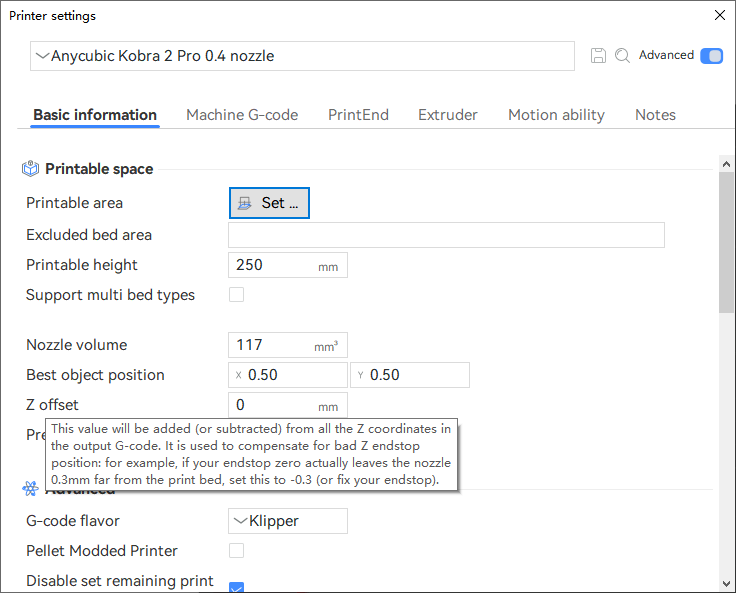Viewport: 736px width, 593px height.
Task: Switch to Basic information tab
Action: (95, 115)
